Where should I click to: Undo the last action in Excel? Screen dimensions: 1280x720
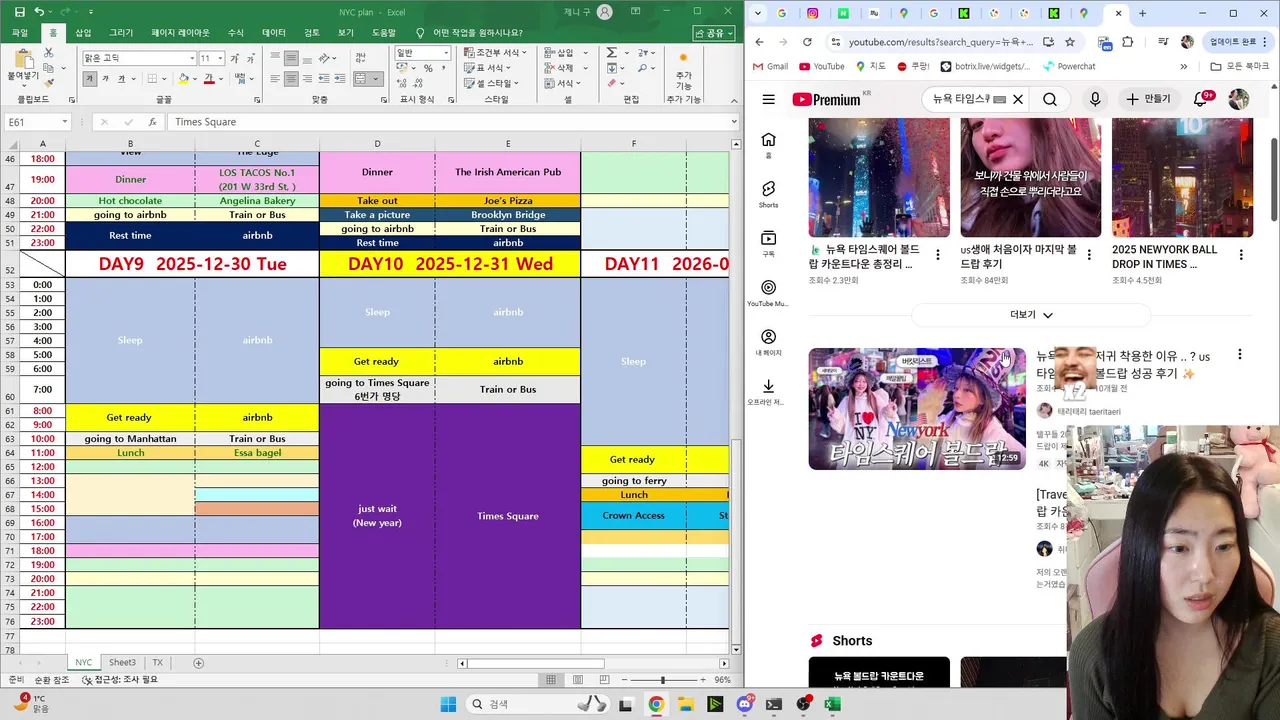click(39, 12)
